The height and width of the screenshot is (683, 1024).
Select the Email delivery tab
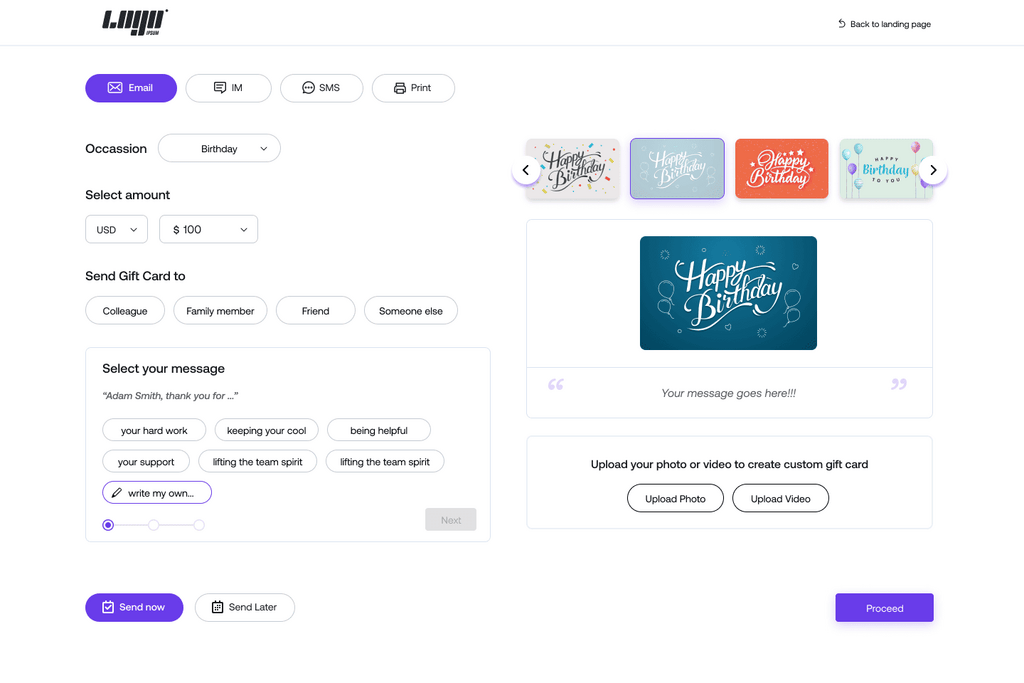[131, 88]
